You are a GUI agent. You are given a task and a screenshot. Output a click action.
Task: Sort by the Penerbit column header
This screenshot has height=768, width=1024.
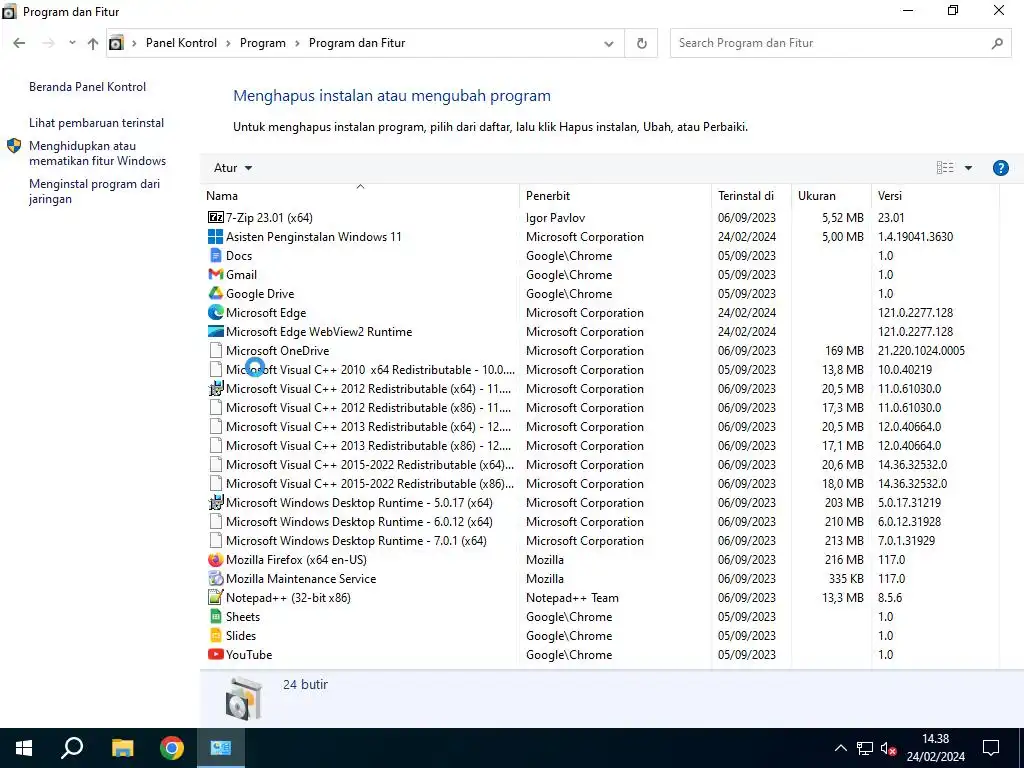[615, 195]
